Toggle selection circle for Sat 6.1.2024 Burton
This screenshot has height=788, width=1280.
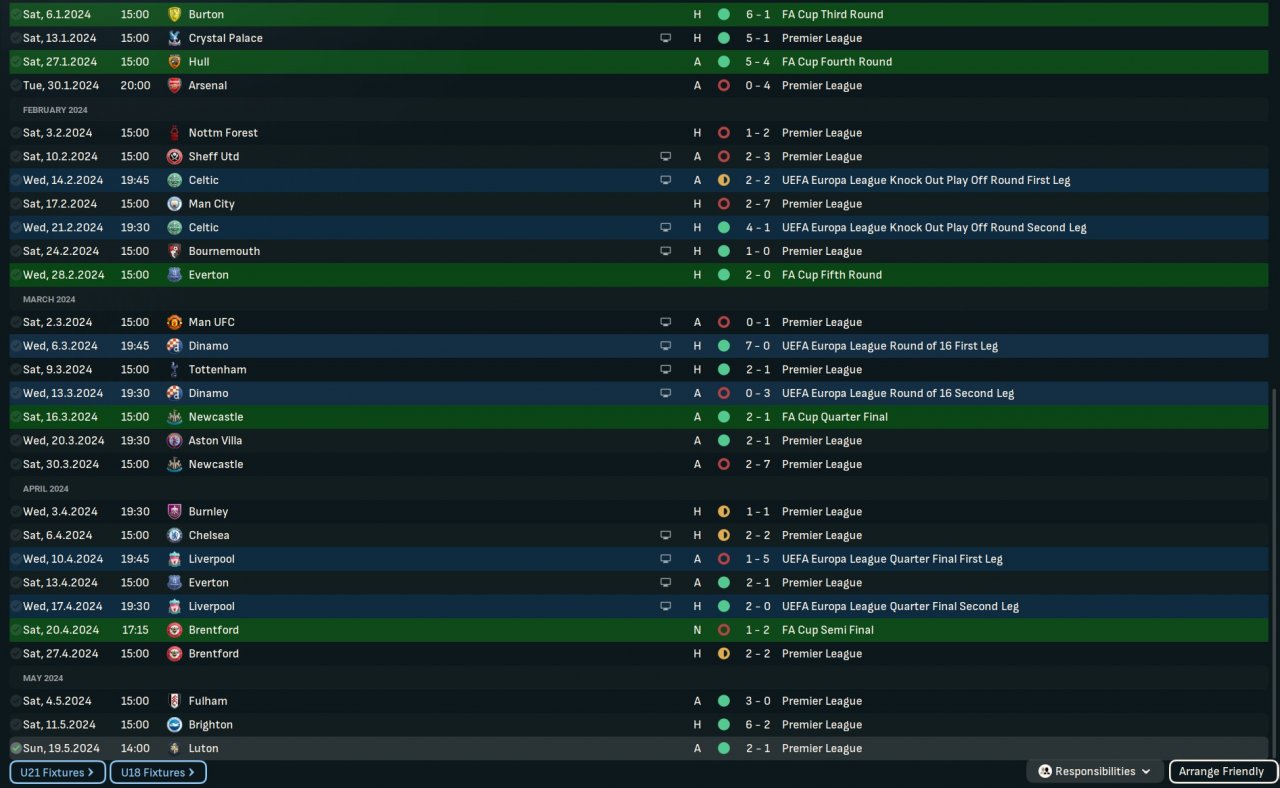coord(15,14)
